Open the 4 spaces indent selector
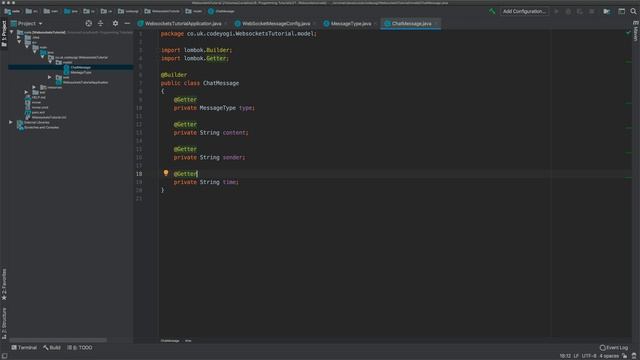The height and width of the screenshot is (360, 640). pyautogui.click(x=609, y=356)
